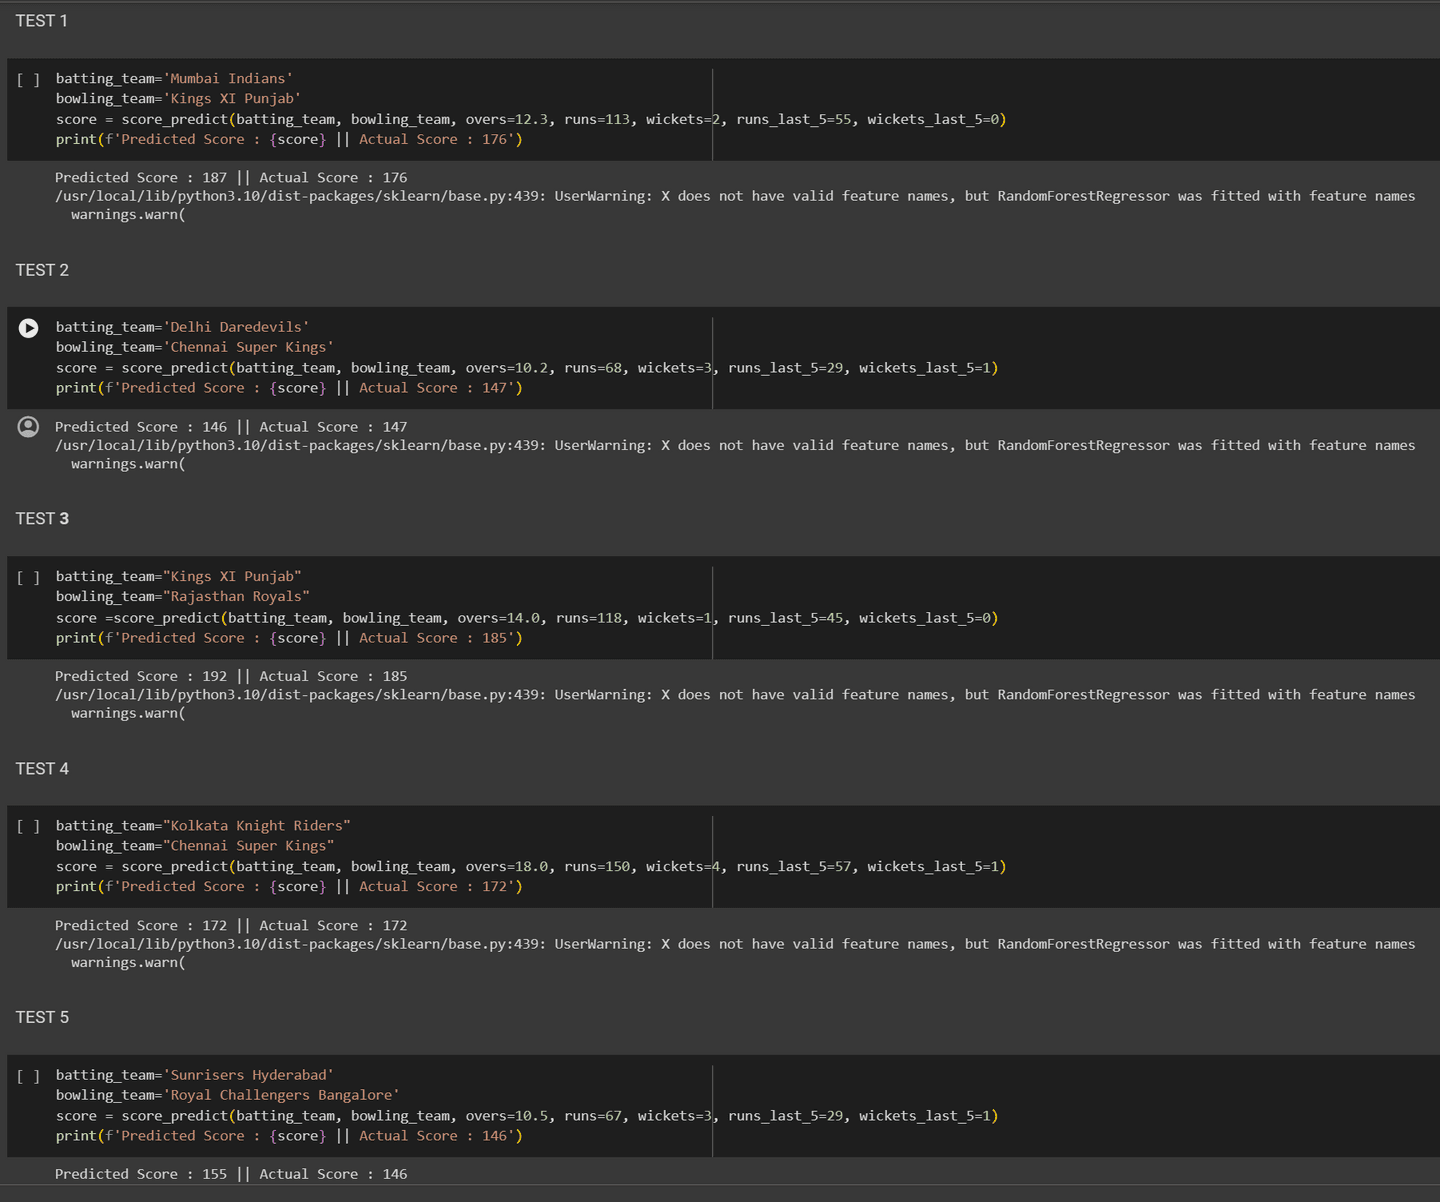Click the score_predict line with overs=18.0
1440x1202 pixels.
point(531,868)
